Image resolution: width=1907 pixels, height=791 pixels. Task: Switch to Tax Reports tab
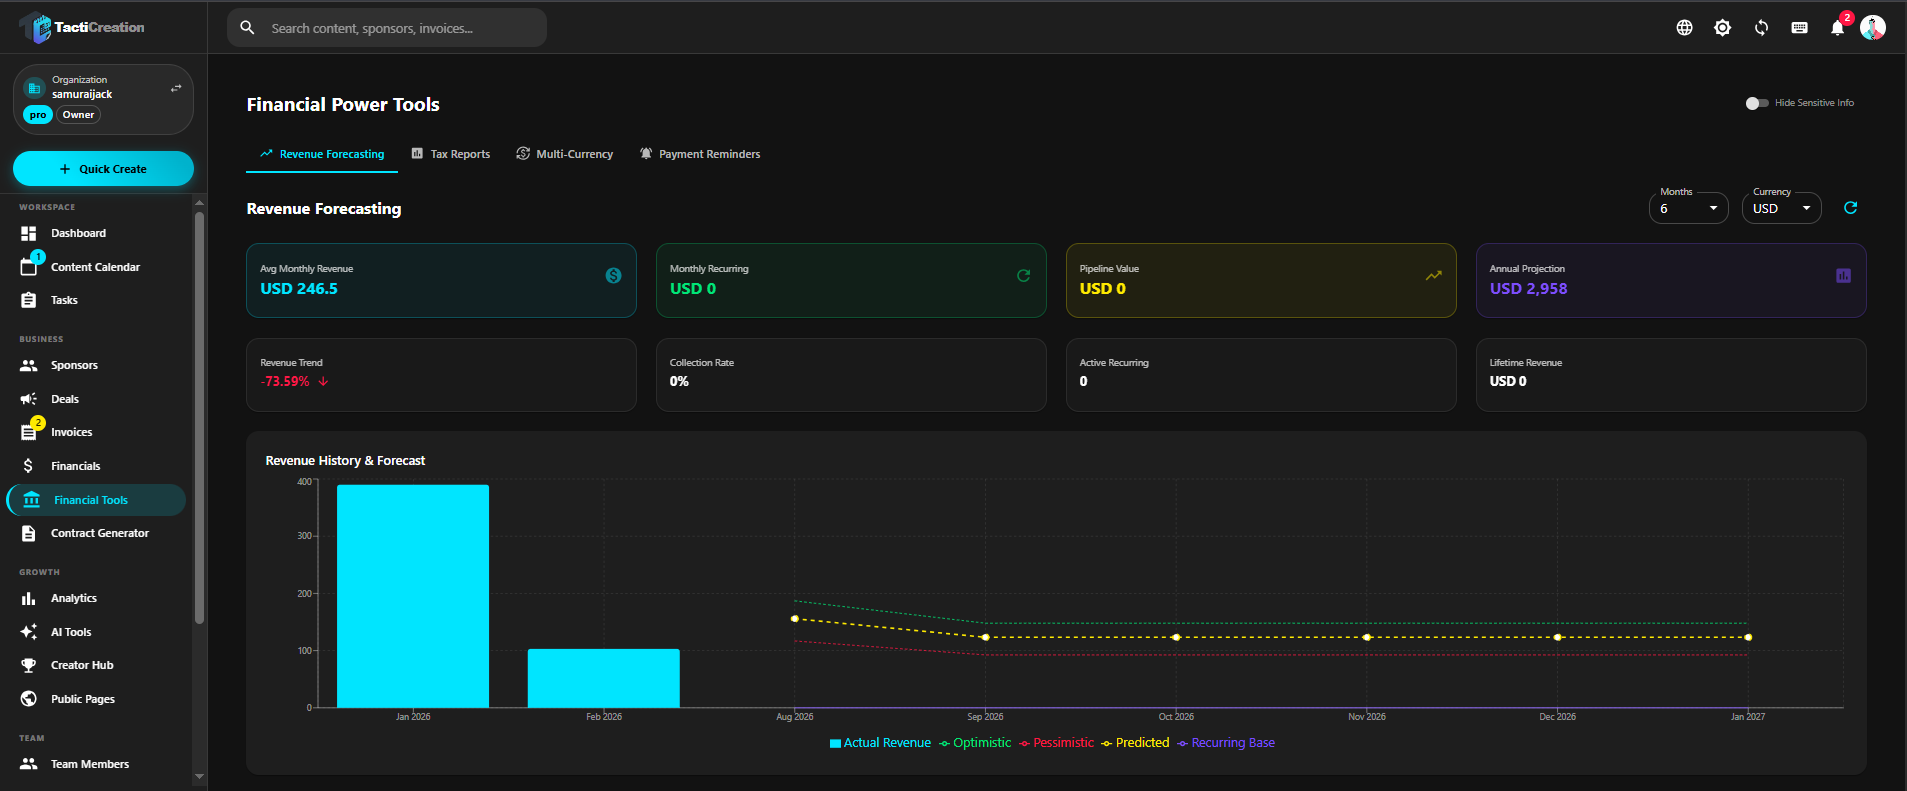tap(451, 154)
